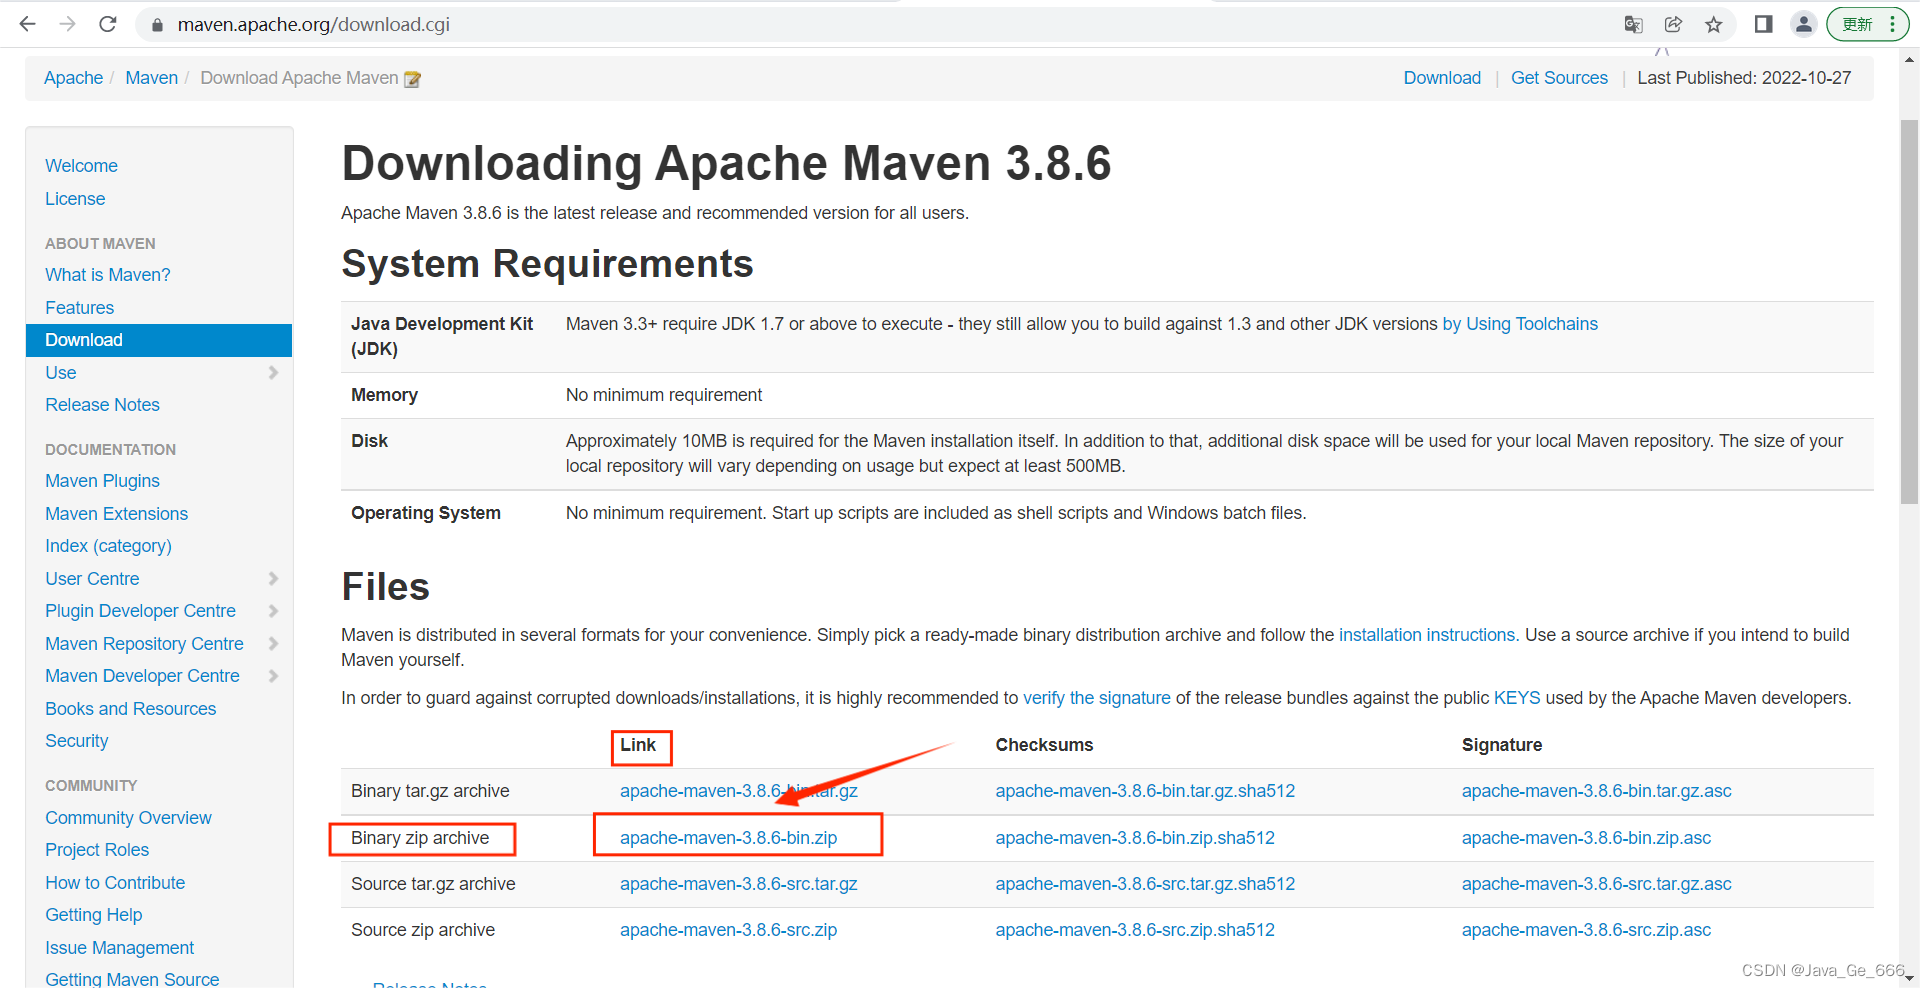Click the Download link in the top bar
1920x988 pixels.
(x=1442, y=78)
